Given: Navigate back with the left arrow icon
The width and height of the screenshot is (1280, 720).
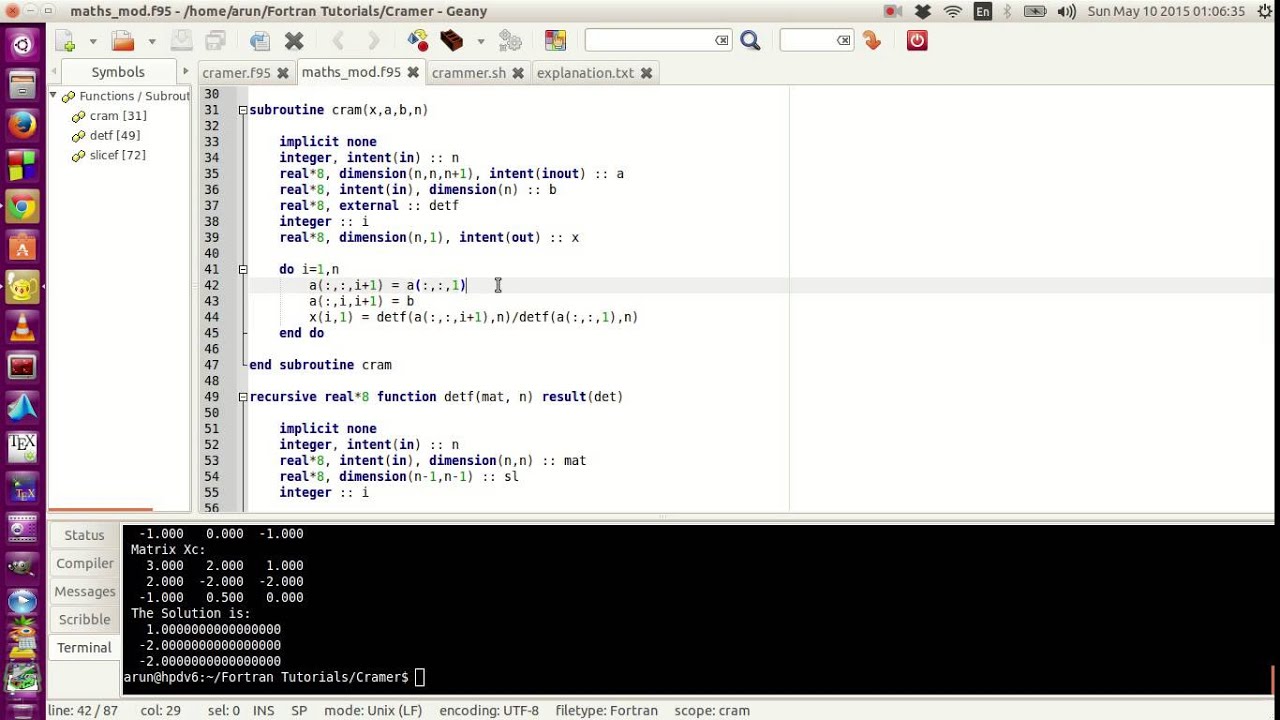Looking at the screenshot, I should click(x=338, y=41).
